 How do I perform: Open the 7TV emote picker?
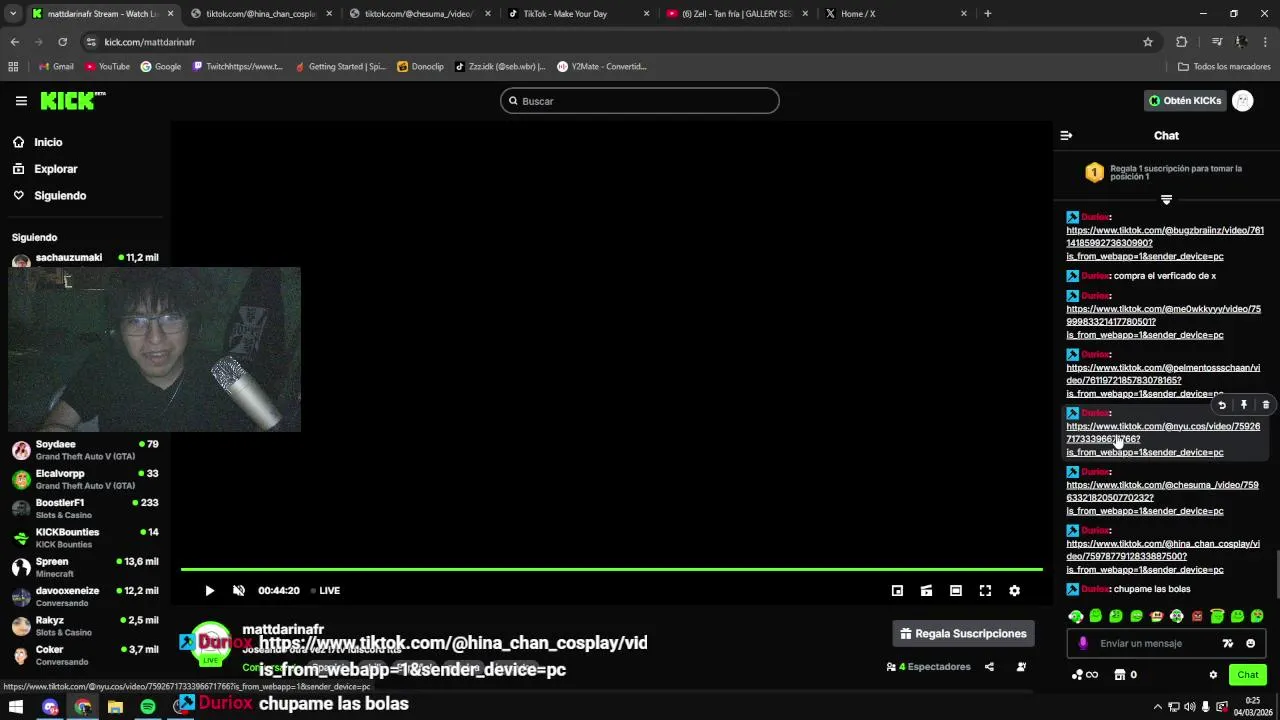tap(1228, 644)
